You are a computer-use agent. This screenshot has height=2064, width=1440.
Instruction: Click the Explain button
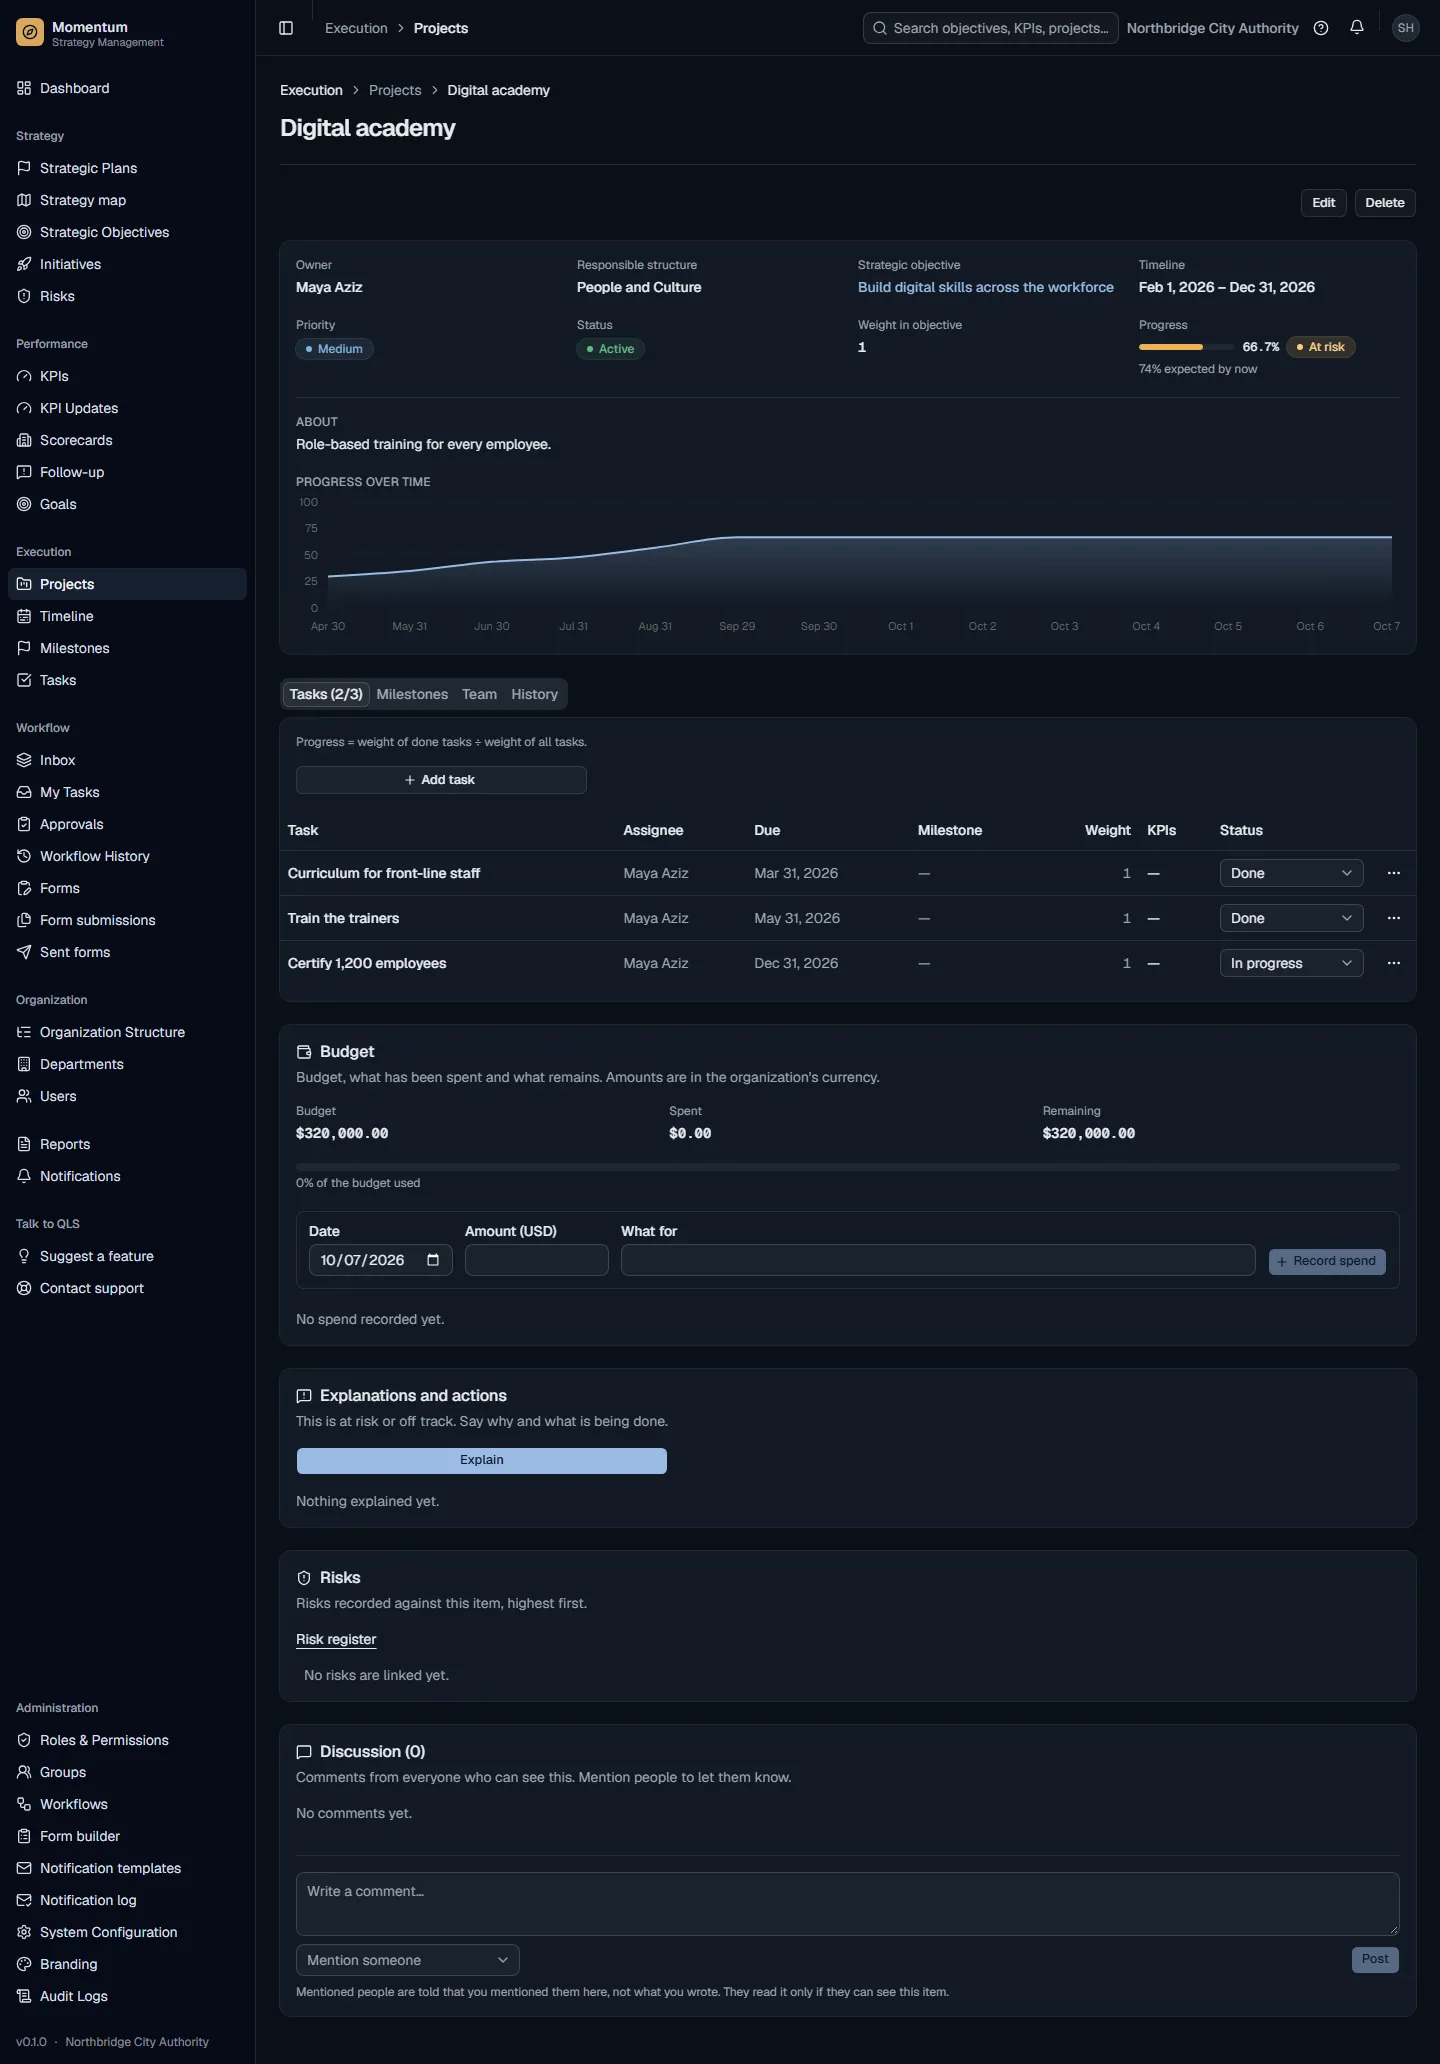[482, 1460]
